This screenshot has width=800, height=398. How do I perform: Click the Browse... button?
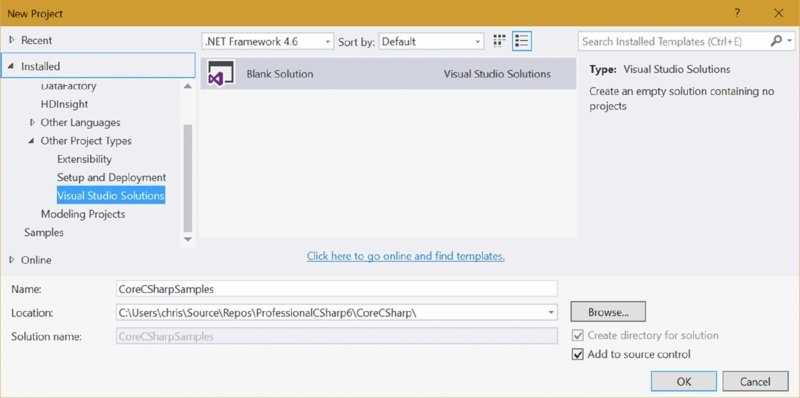point(608,312)
